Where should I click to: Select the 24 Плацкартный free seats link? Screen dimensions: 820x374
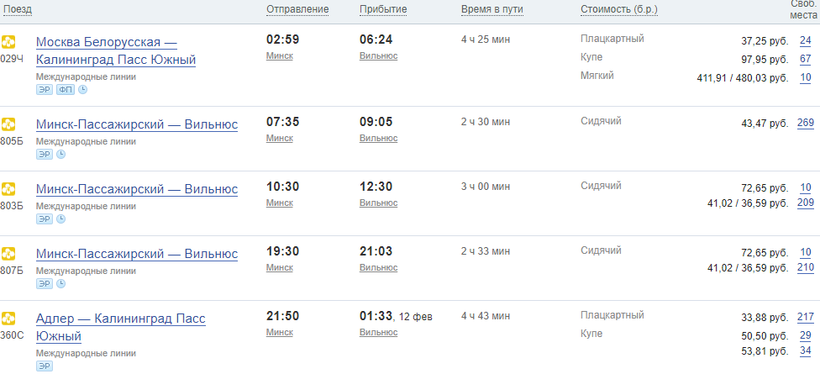[x=805, y=41]
